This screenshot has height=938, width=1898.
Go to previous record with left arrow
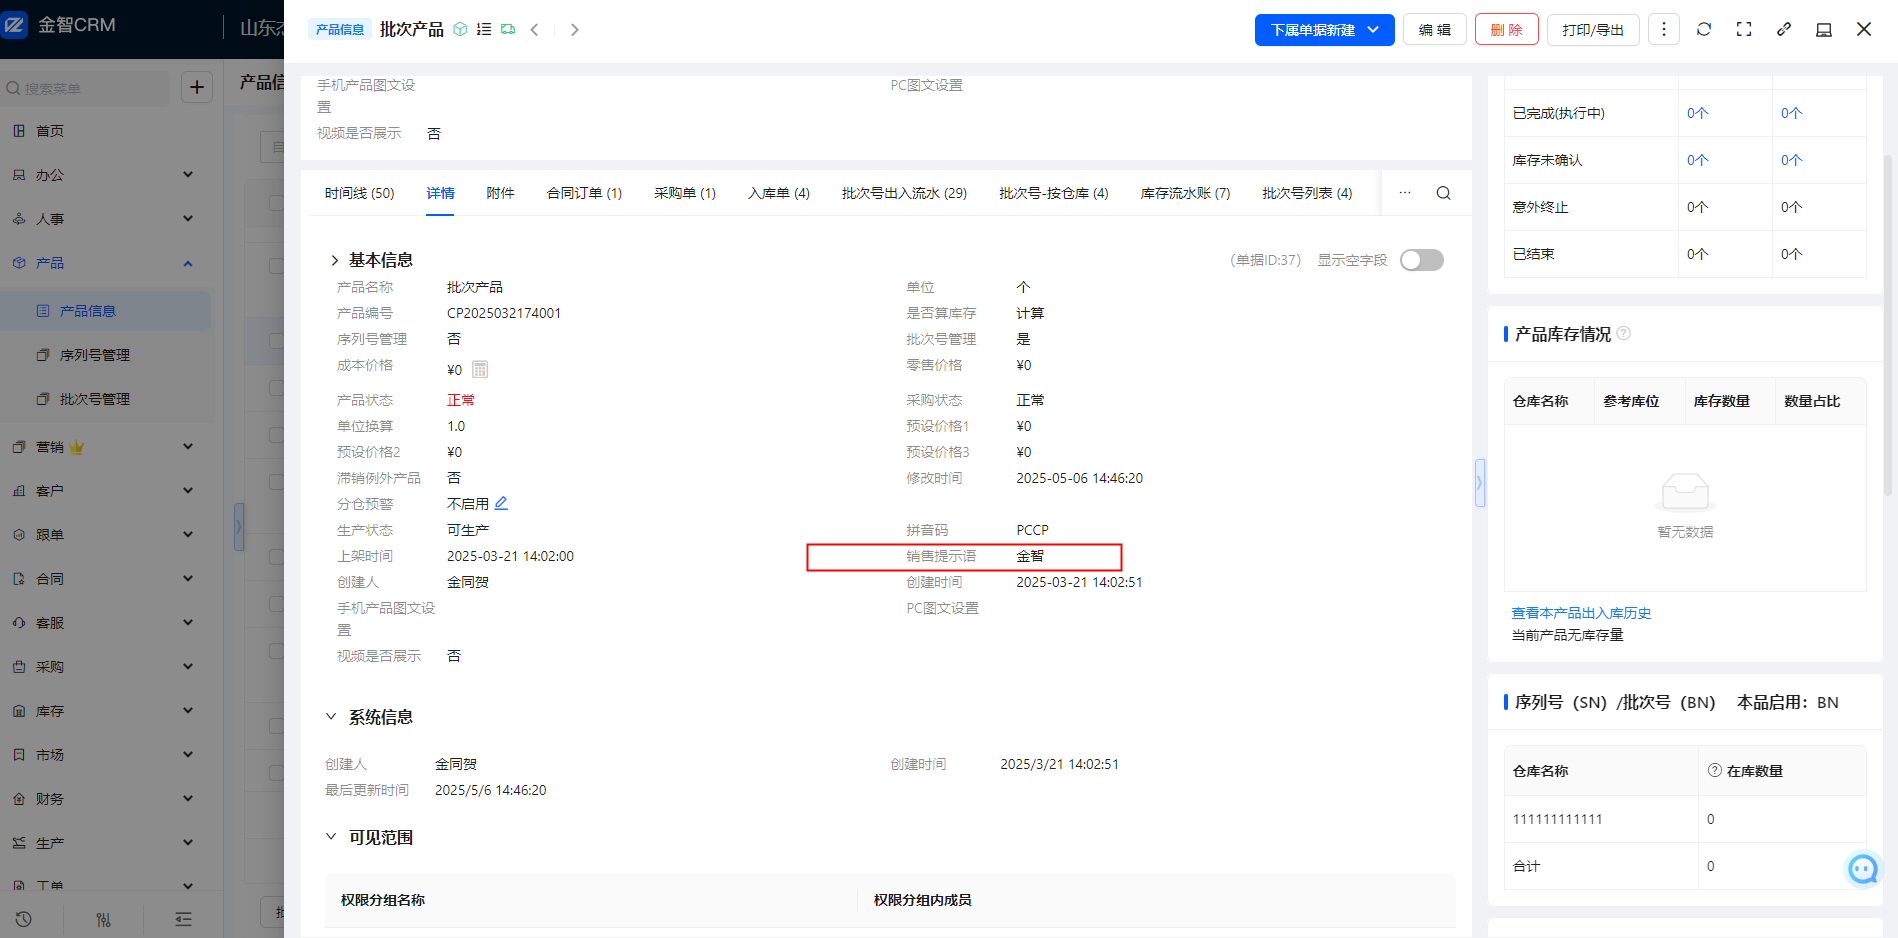535,30
